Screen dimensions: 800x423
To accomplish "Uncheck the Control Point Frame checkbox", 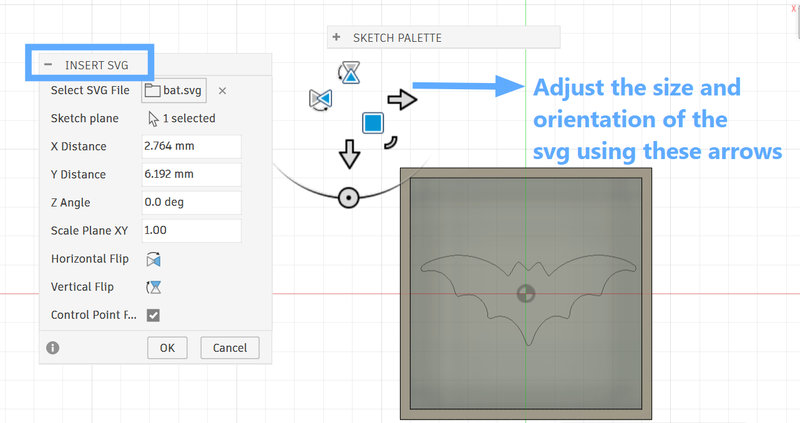I will [x=153, y=315].
